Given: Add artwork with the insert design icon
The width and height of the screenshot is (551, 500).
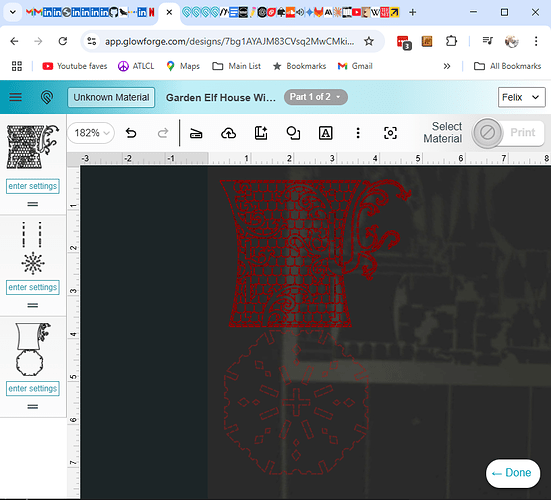Looking at the screenshot, I should (261, 133).
